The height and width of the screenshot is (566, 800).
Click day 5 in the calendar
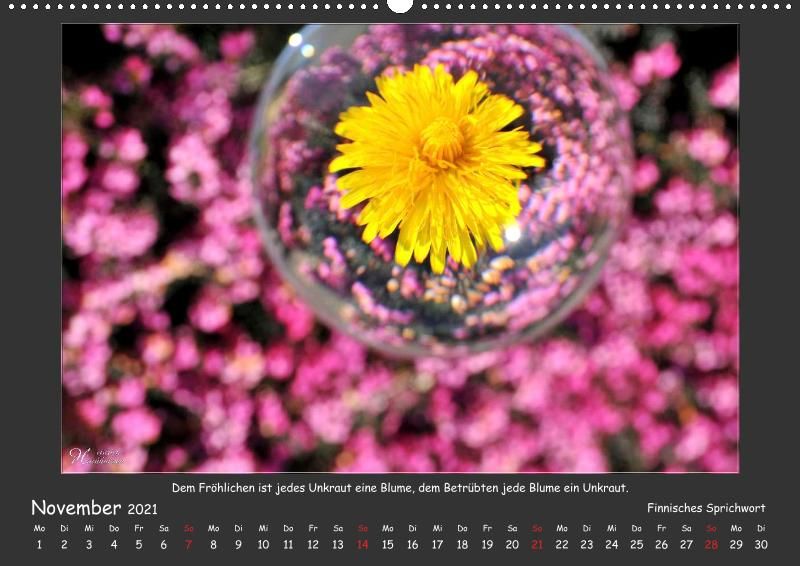click(139, 545)
